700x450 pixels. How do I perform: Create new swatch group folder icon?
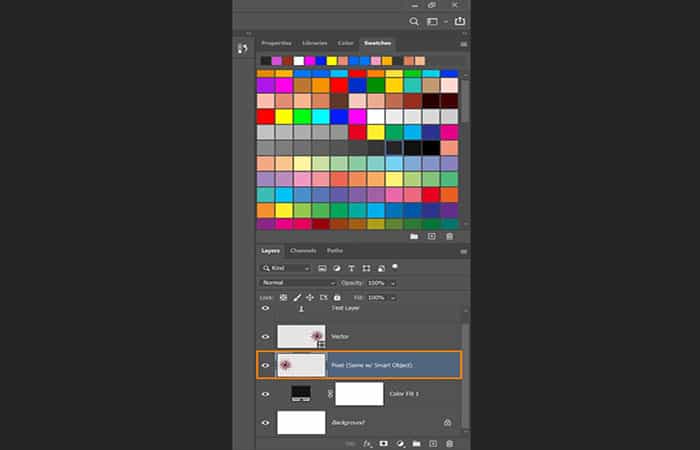pyautogui.click(x=414, y=236)
